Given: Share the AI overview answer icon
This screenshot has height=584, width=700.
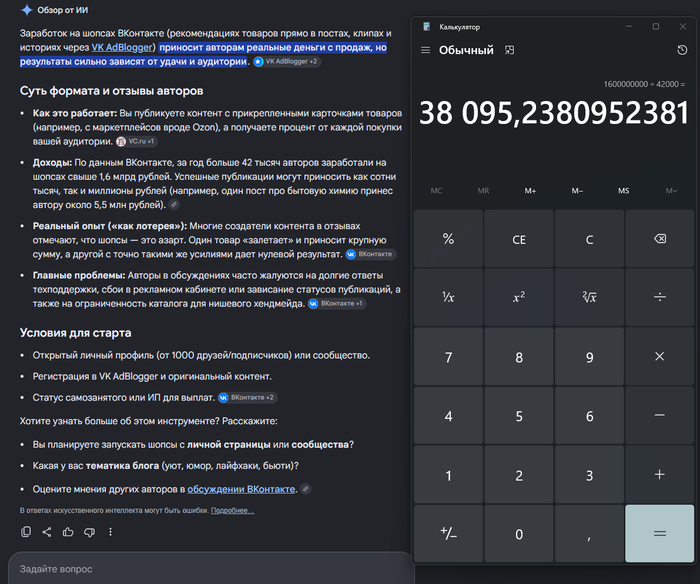Looking at the screenshot, I should (47, 532).
